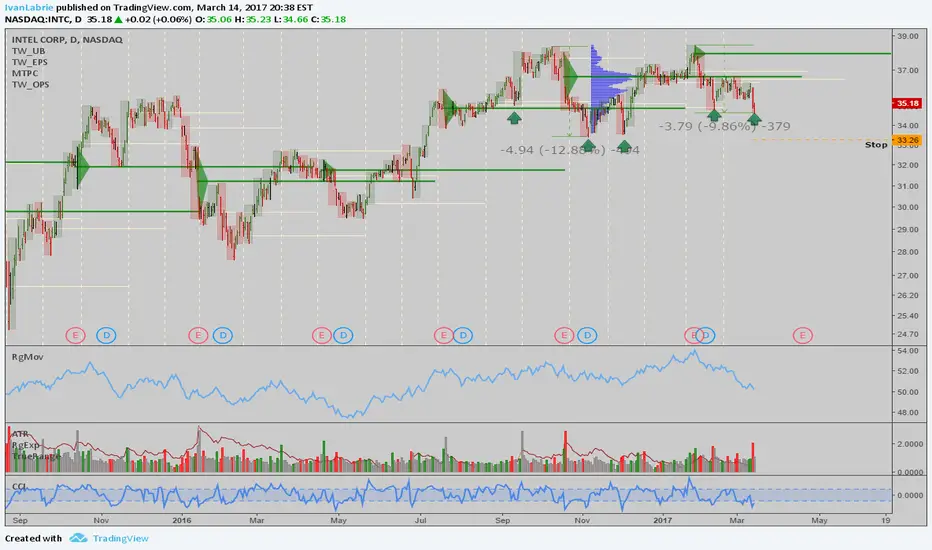The width and height of the screenshot is (932, 550).
Task: Select the TW_OPS indicator label
Action: (30, 84)
